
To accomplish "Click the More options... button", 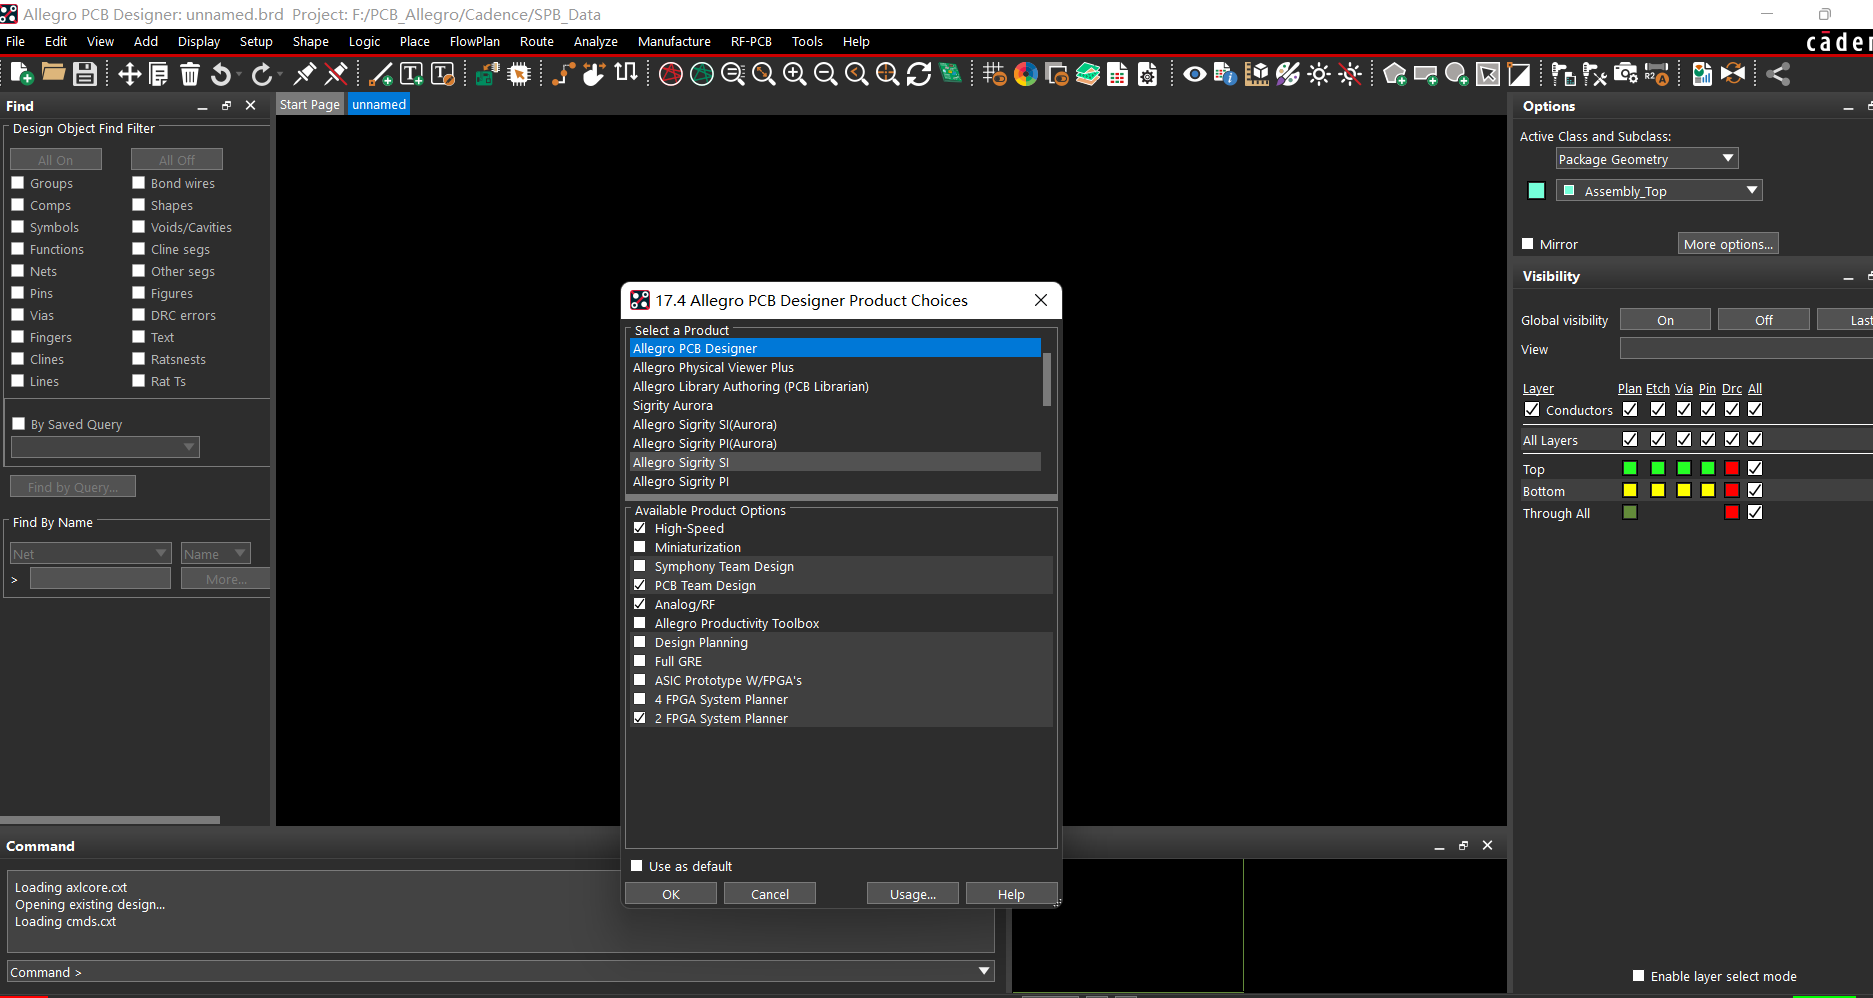I will [1728, 244].
